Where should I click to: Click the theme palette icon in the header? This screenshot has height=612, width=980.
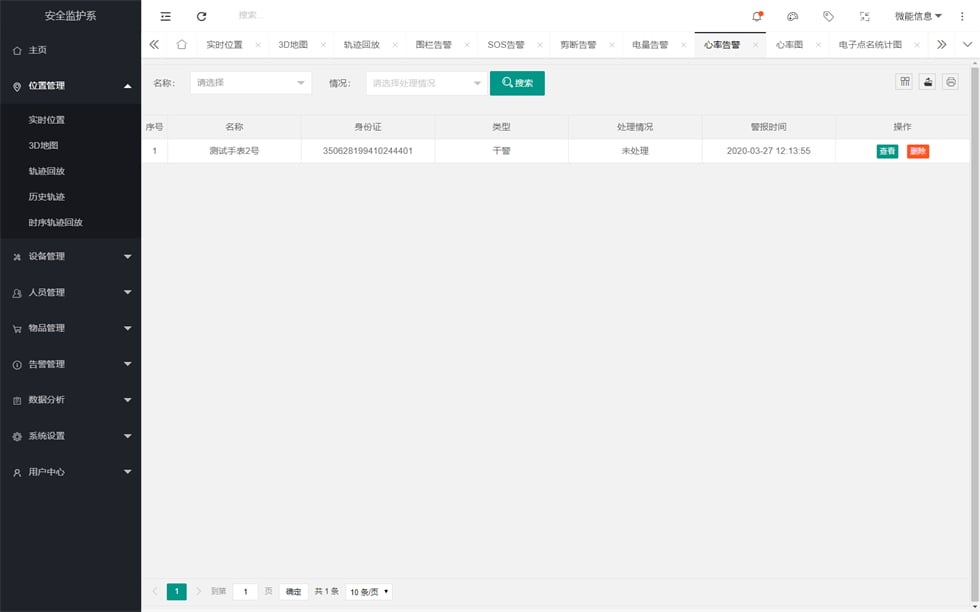click(x=793, y=16)
